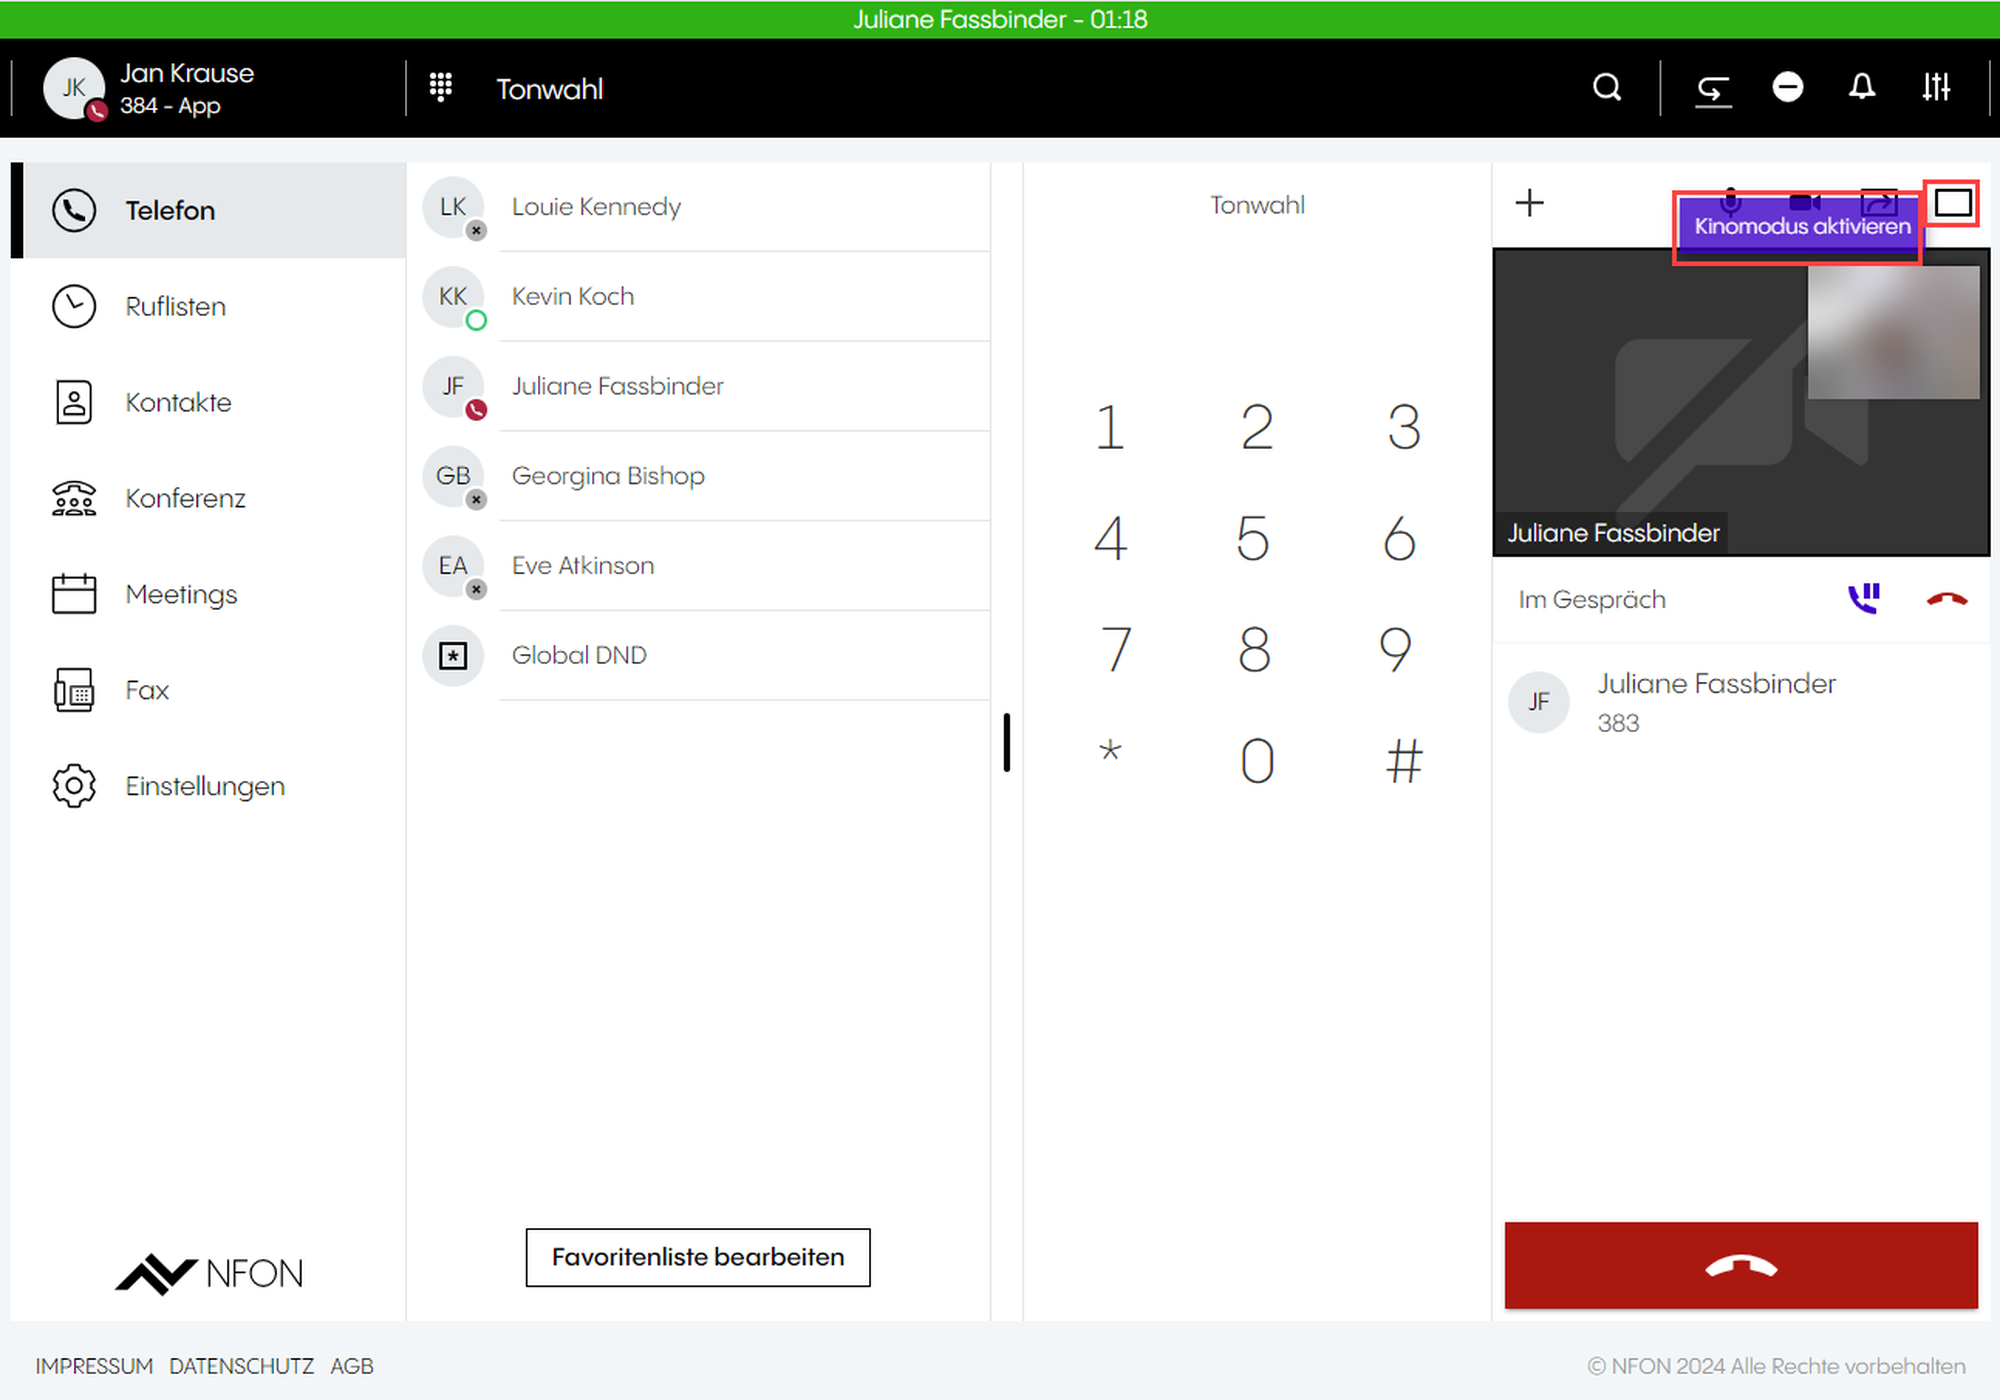Open the dial pad grid icon
Viewport: 2000px width, 1400px height.
[441, 88]
